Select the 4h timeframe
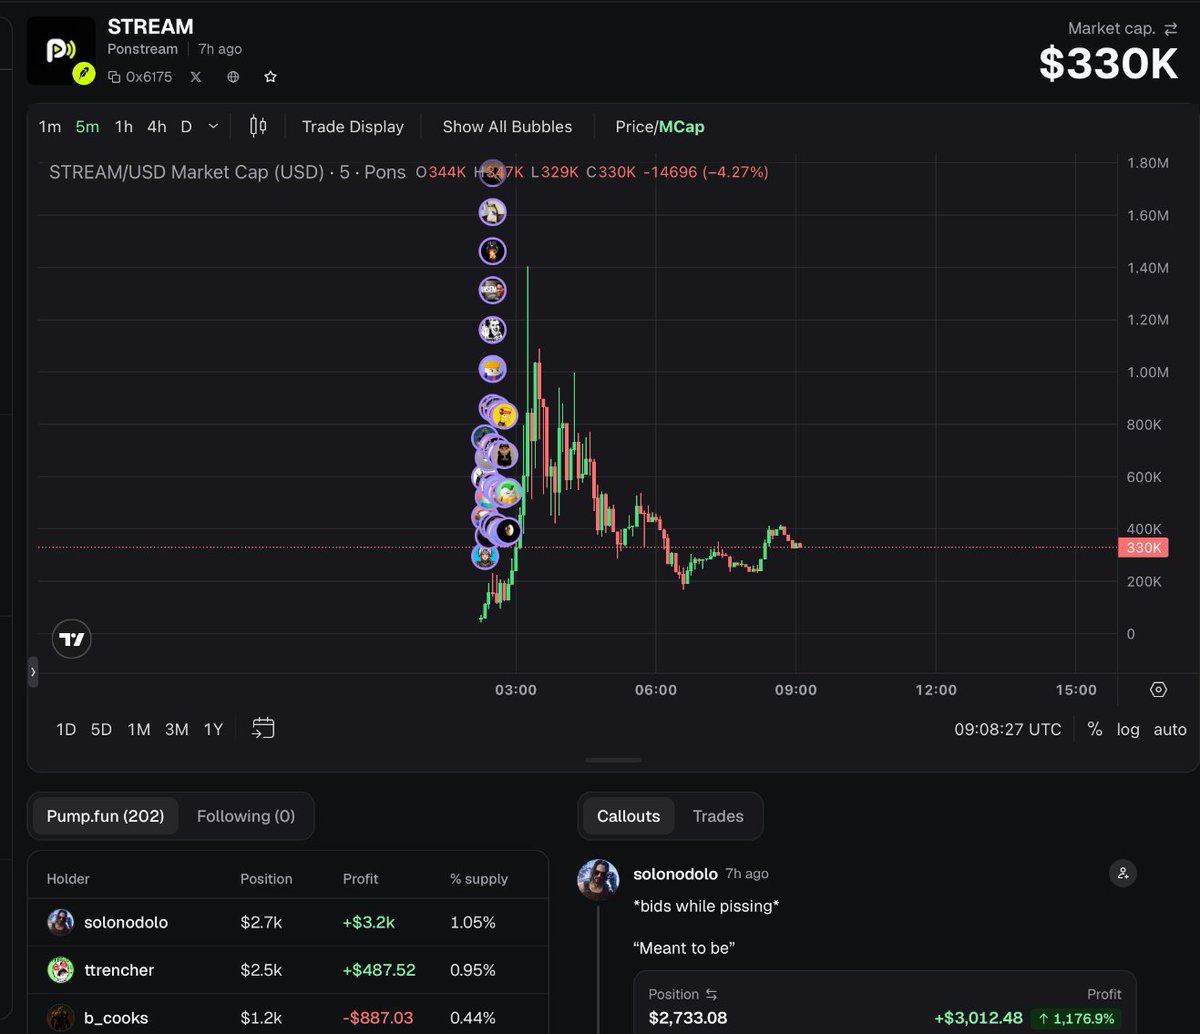 (x=157, y=127)
